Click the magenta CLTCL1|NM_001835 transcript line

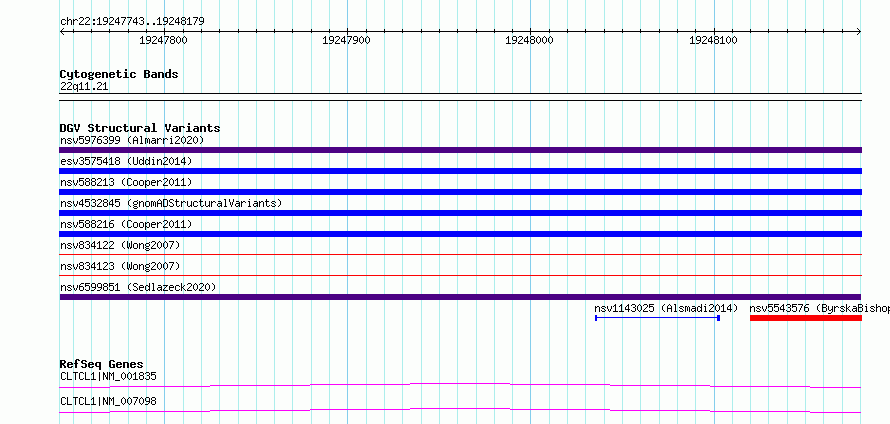(x=460, y=385)
